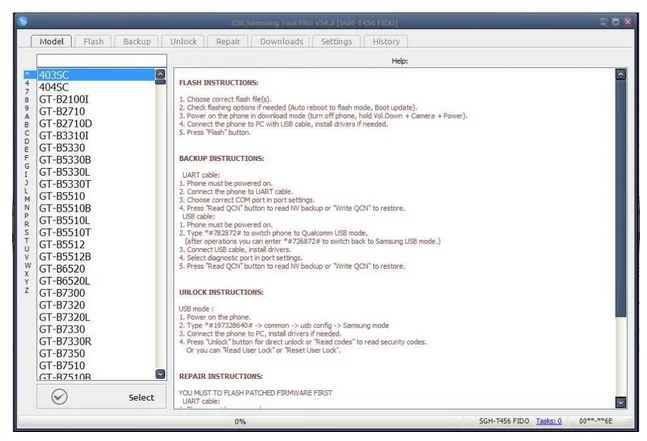Image resolution: width=647 pixels, height=441 pixels.
Task: Select model GT-B3310I
Action: [x=97, y=136]
